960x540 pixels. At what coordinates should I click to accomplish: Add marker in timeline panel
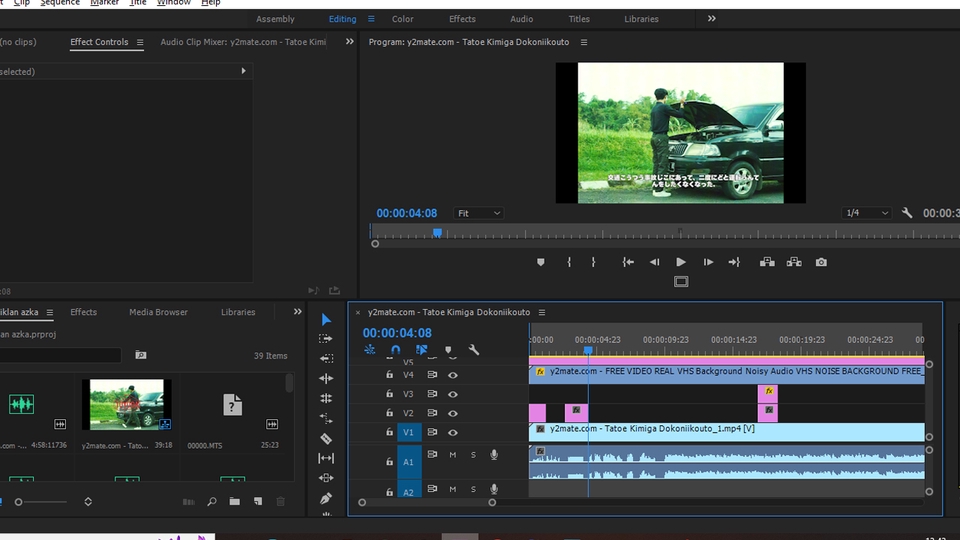pyautogui.click(x=448, y=350)
